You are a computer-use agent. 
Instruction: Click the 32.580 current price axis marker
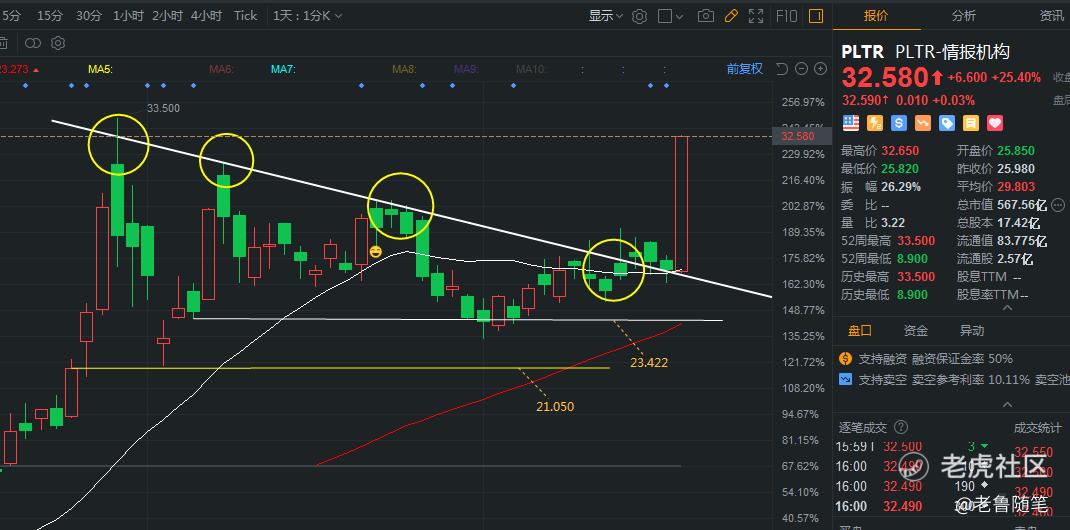pyautogui.click(x=802, y=136)
